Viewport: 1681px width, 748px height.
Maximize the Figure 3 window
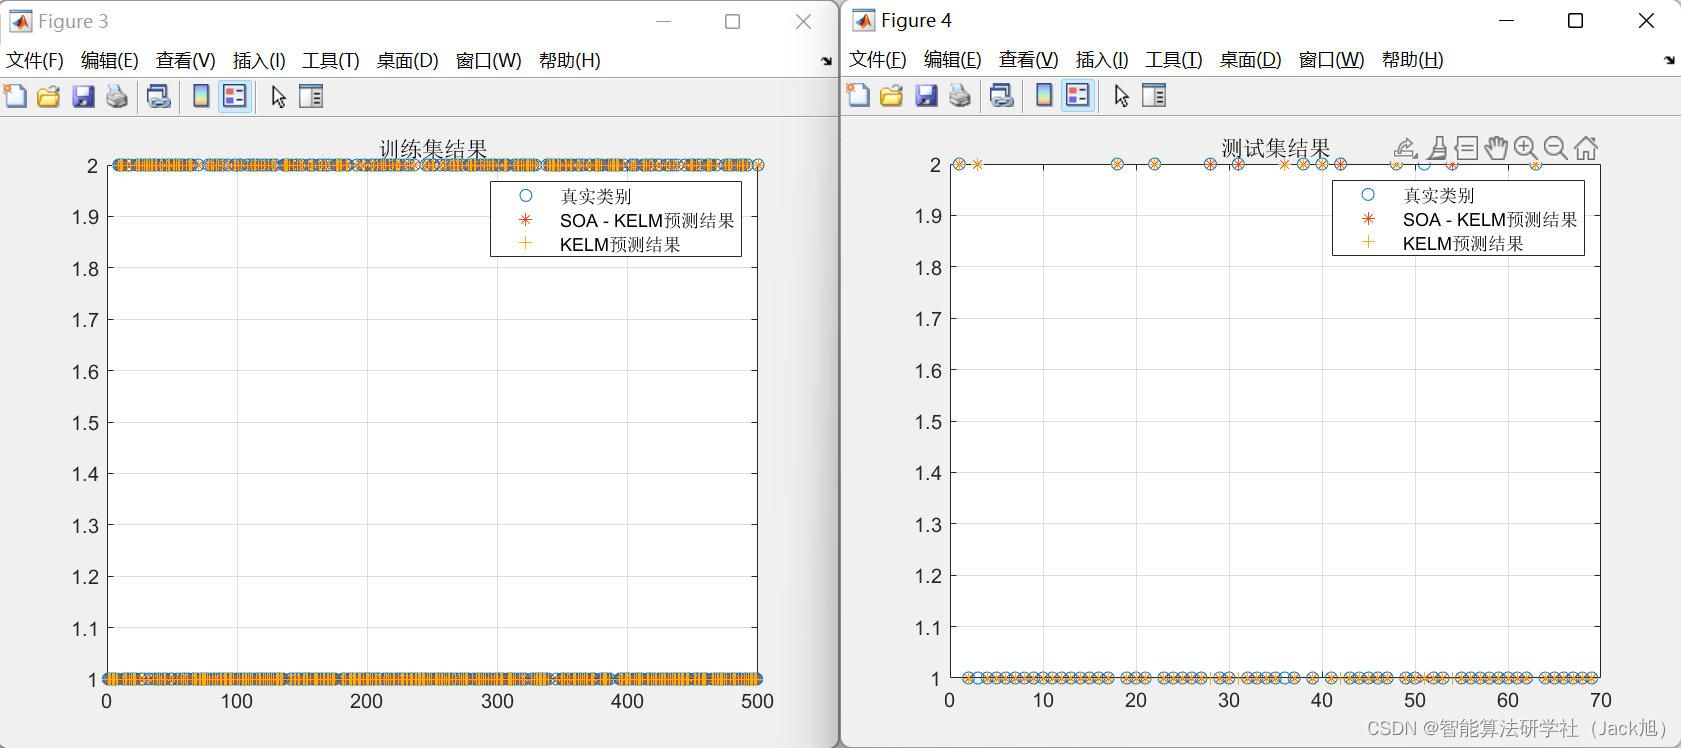tap(732, 21)
